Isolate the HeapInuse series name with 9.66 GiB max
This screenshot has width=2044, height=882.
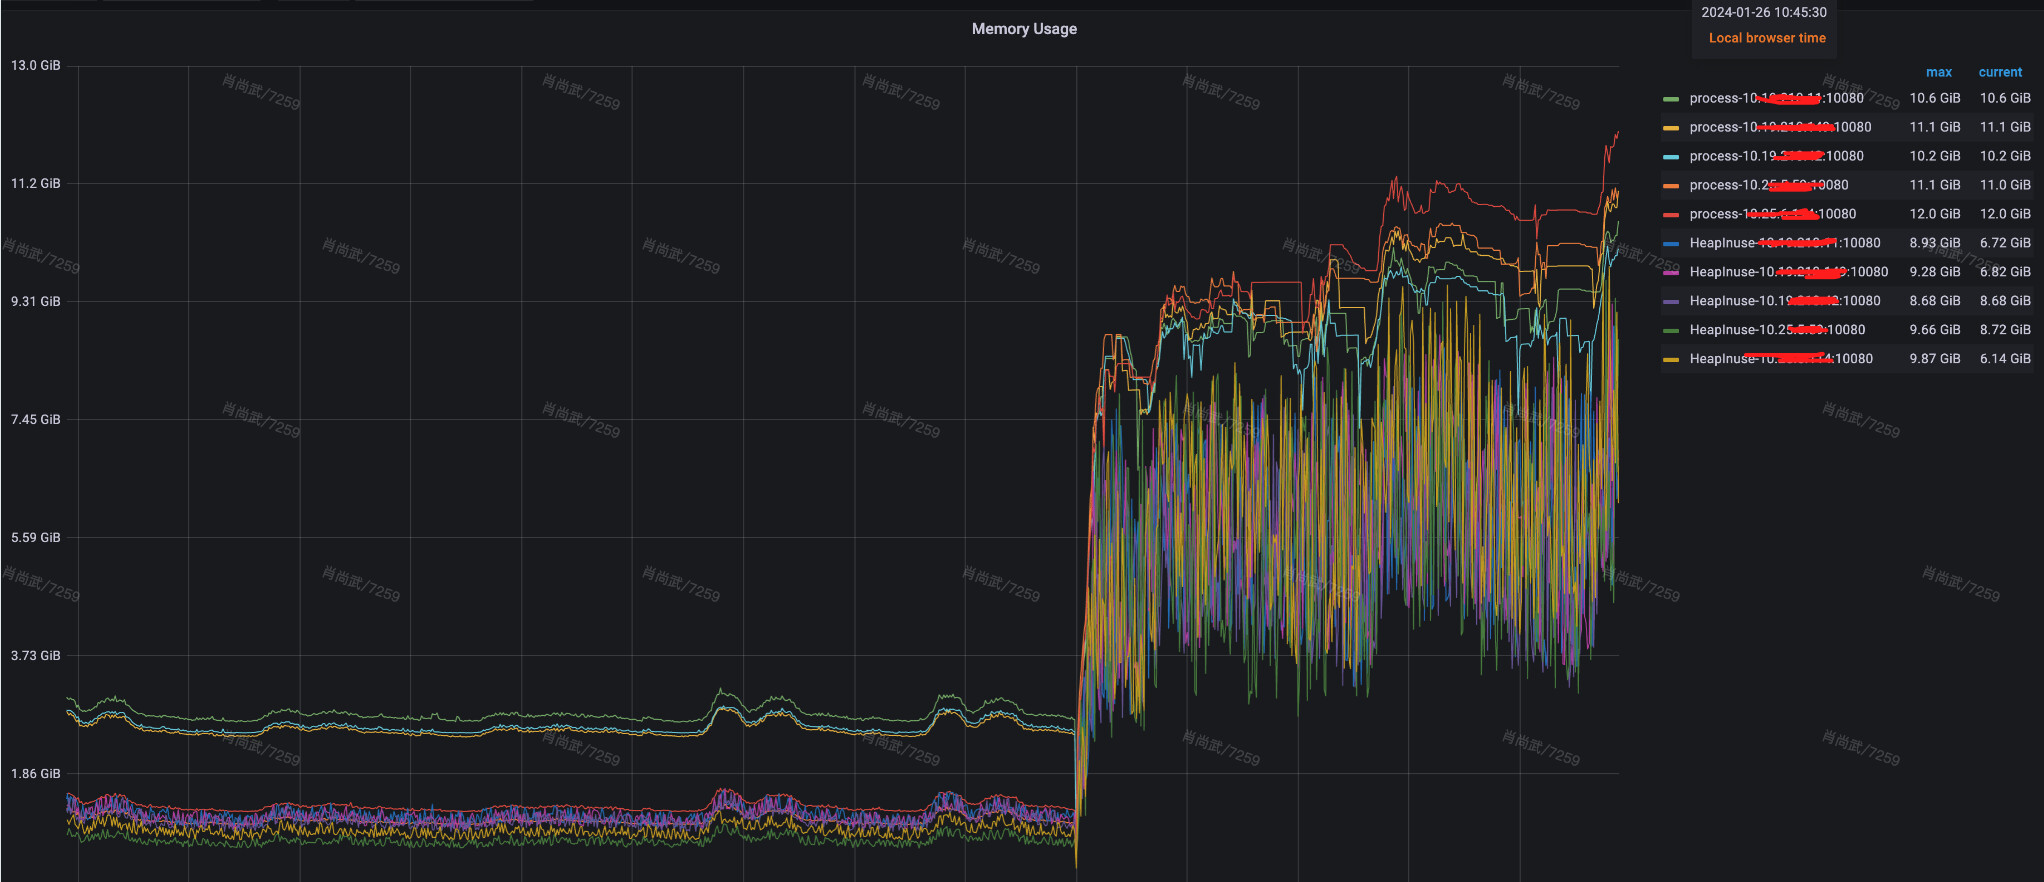coord(1777,330)
